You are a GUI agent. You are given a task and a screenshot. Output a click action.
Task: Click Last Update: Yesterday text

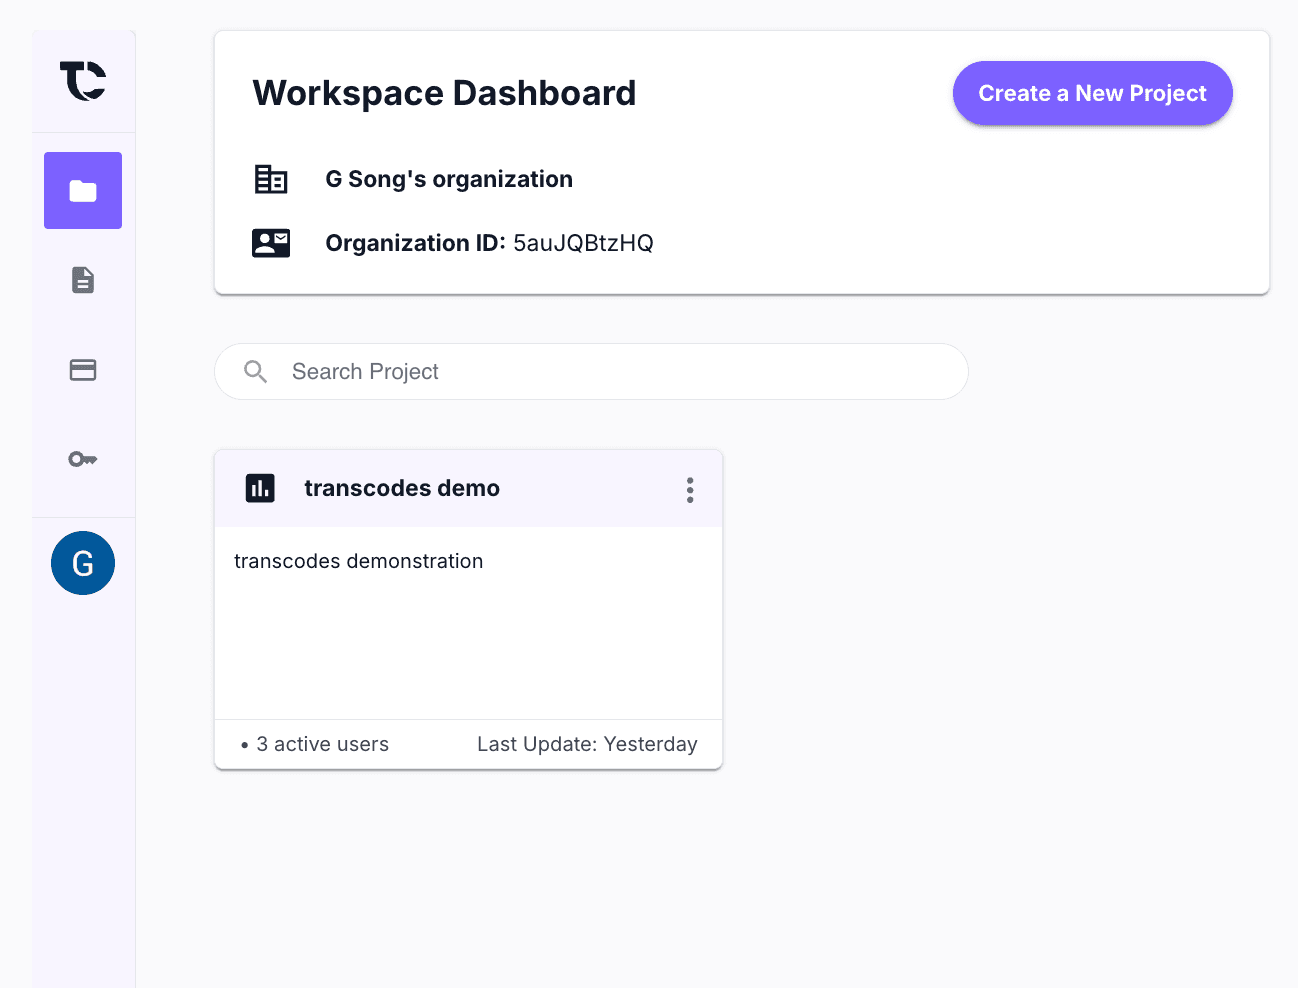[x=587, y=744]
